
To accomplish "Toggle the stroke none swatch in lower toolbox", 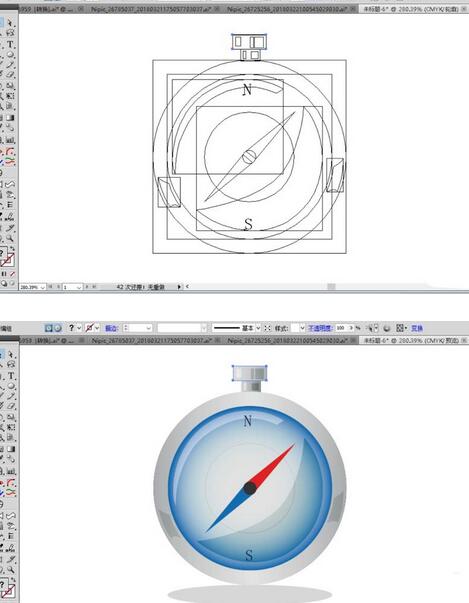I will (8, 592).
